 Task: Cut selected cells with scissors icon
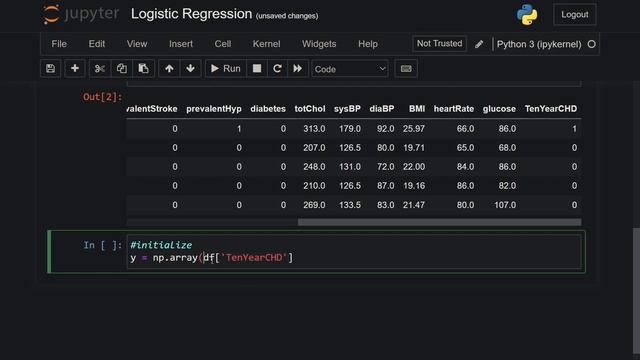(100, 69)
